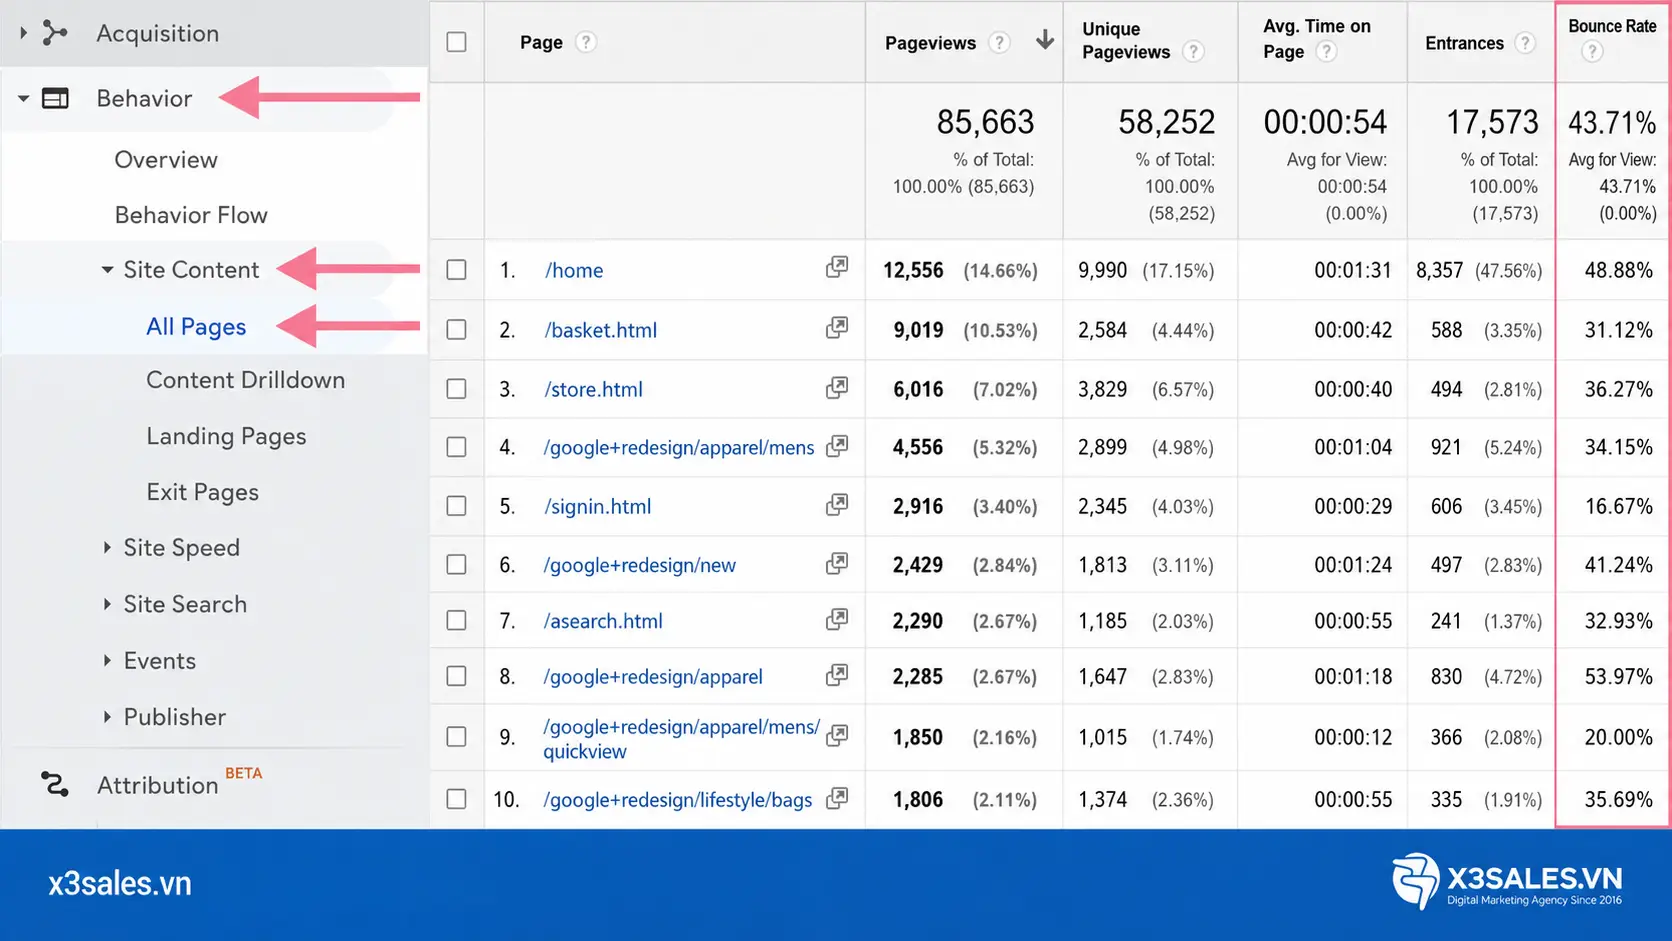Check the box for /home row
This screenshot has width=1672, height=941.
(x=456, y=270)
